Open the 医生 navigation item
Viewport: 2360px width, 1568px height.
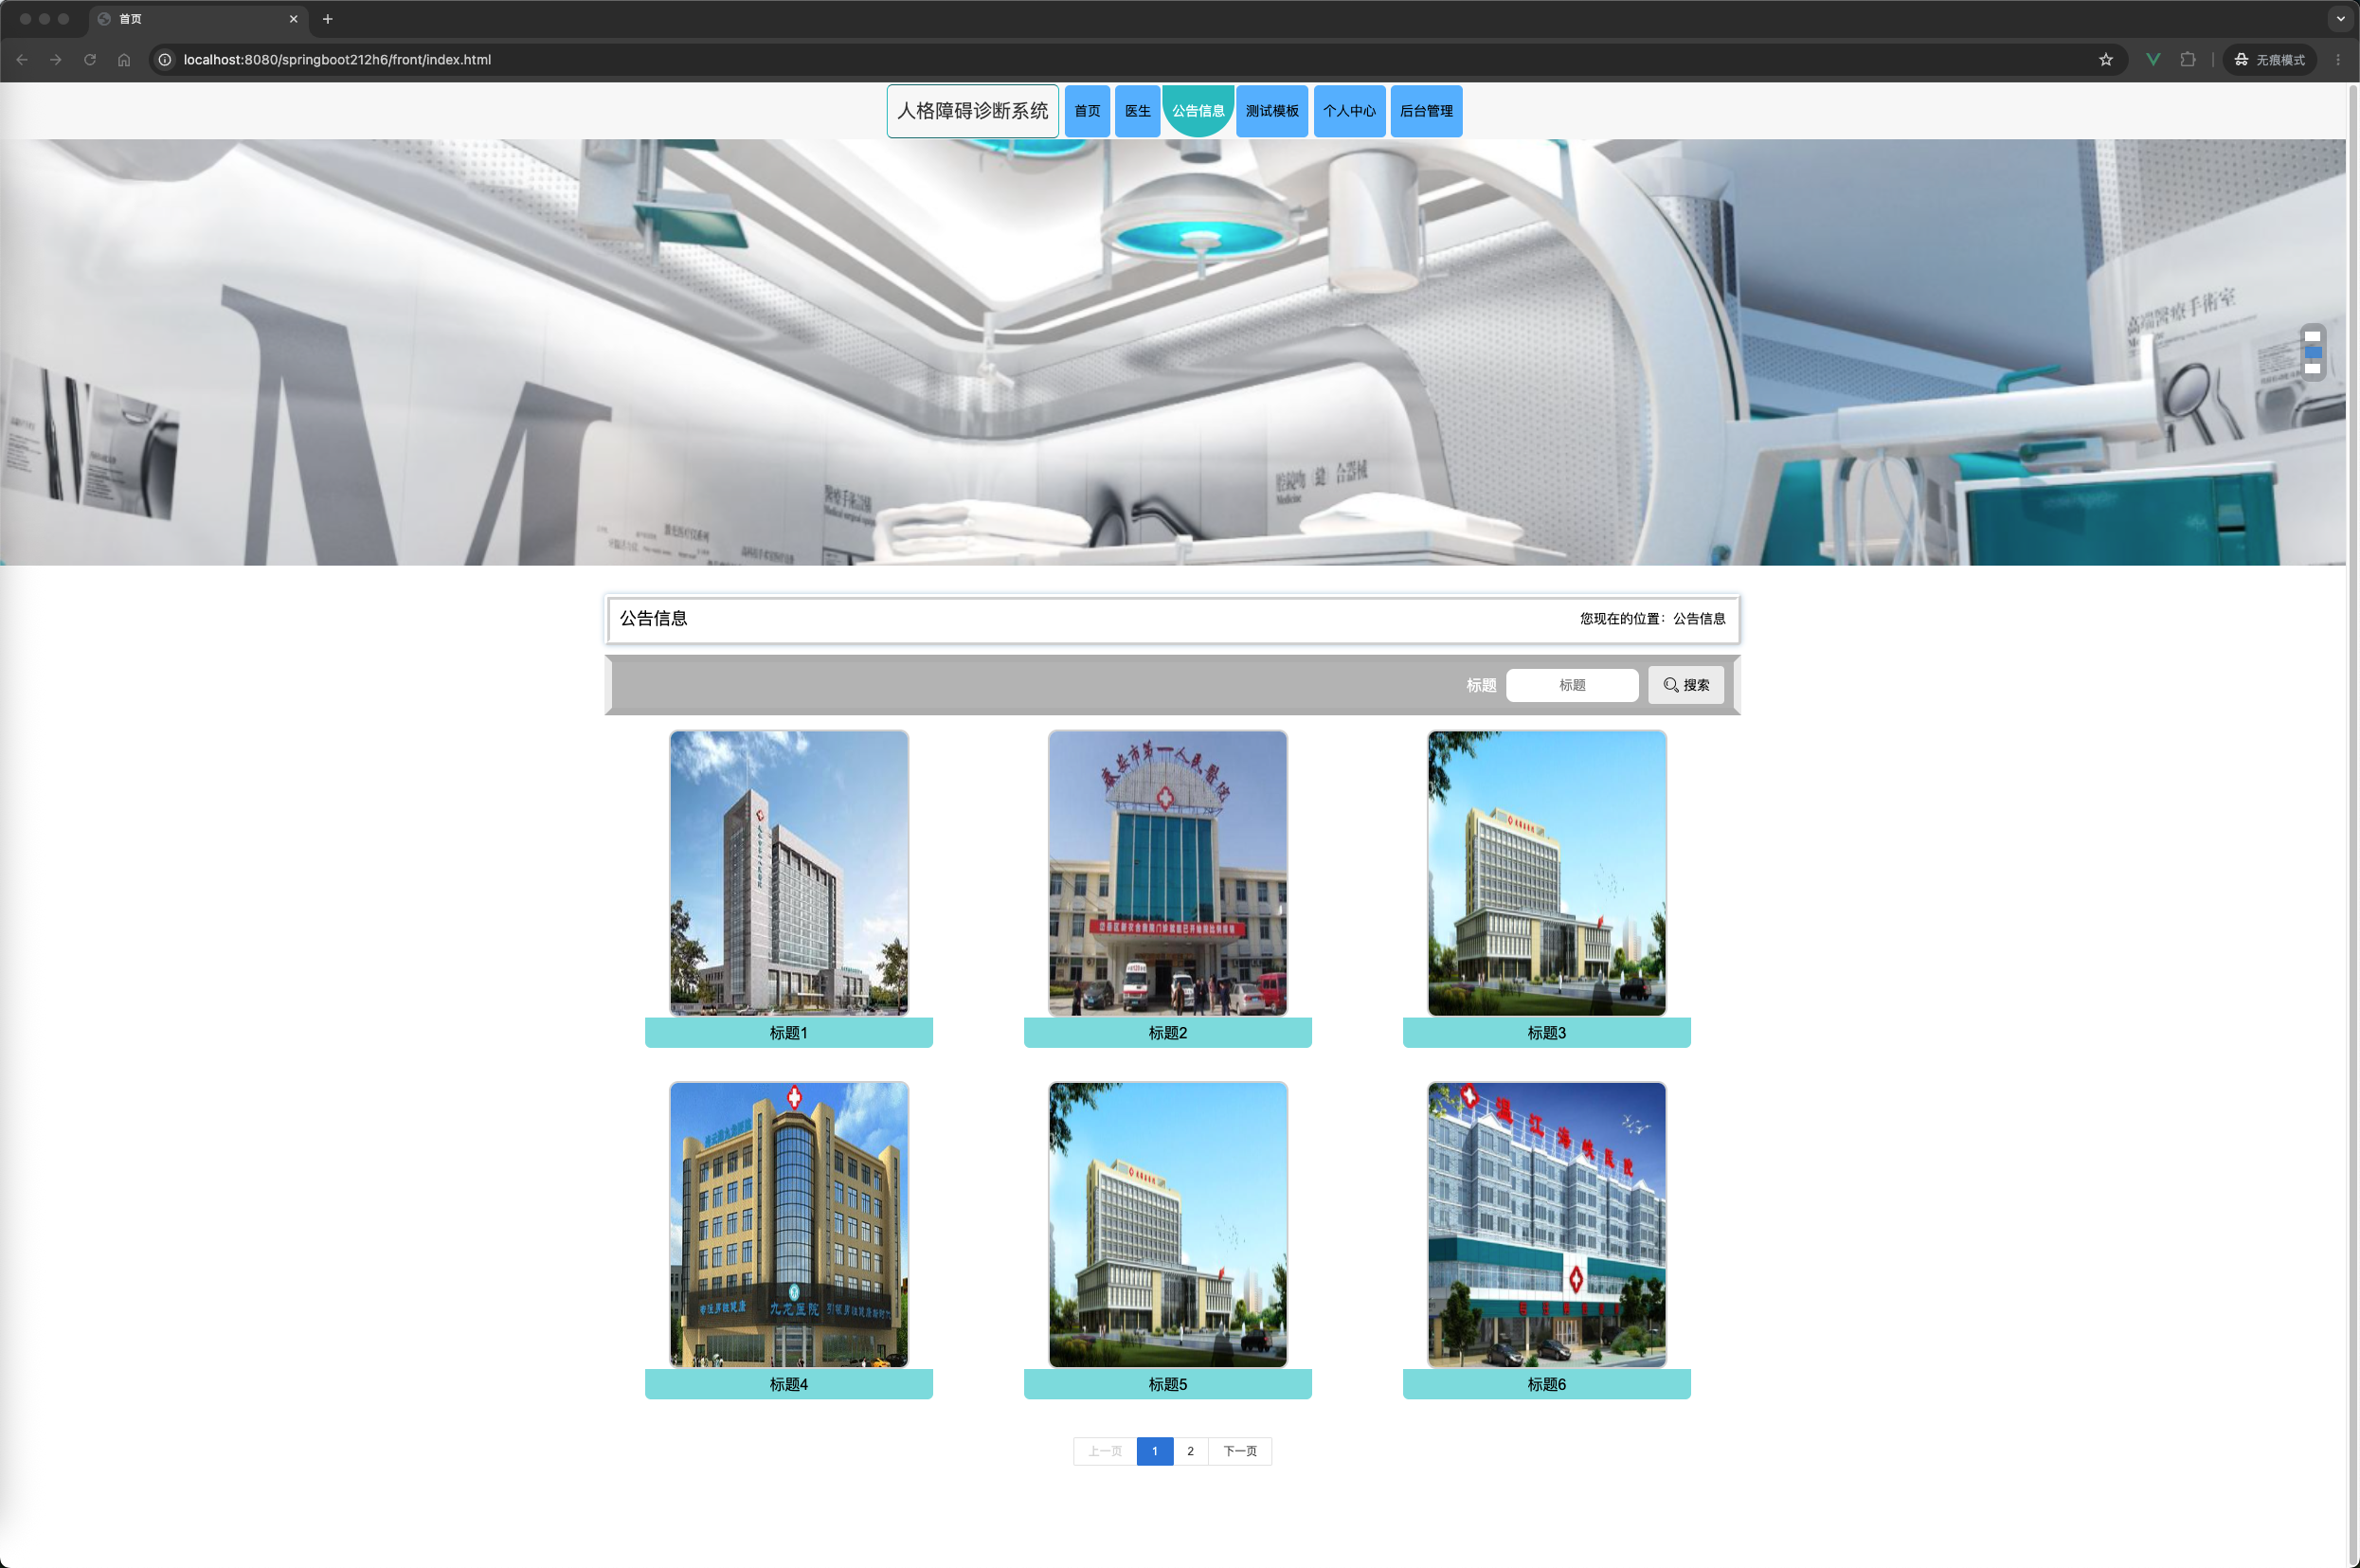1137,111
